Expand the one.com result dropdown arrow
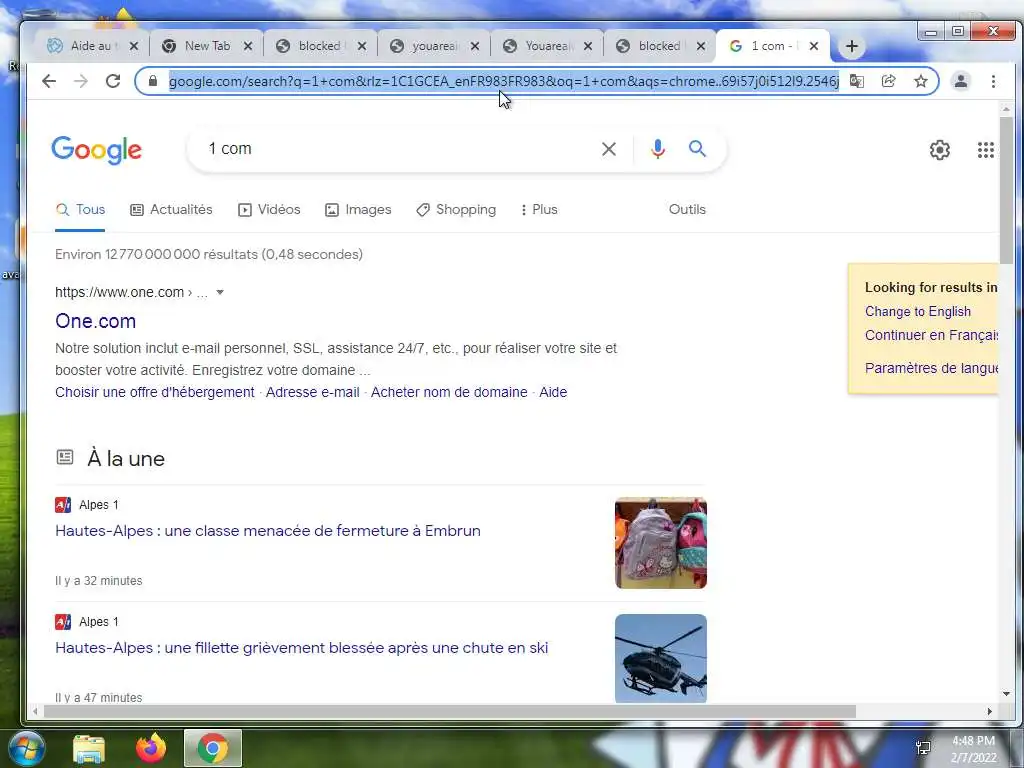Viewport: 1024px width, 768px height. pyautogui.click(x=220, y=293)
